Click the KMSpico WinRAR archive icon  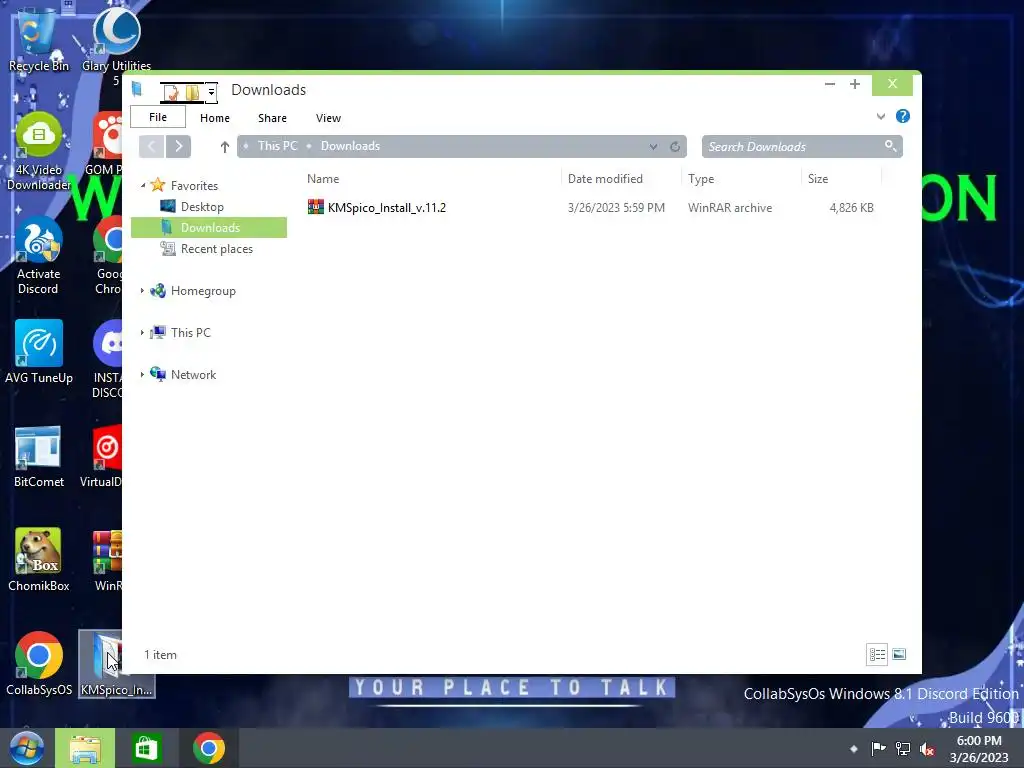pyautogui.click(x=315, y=207)
